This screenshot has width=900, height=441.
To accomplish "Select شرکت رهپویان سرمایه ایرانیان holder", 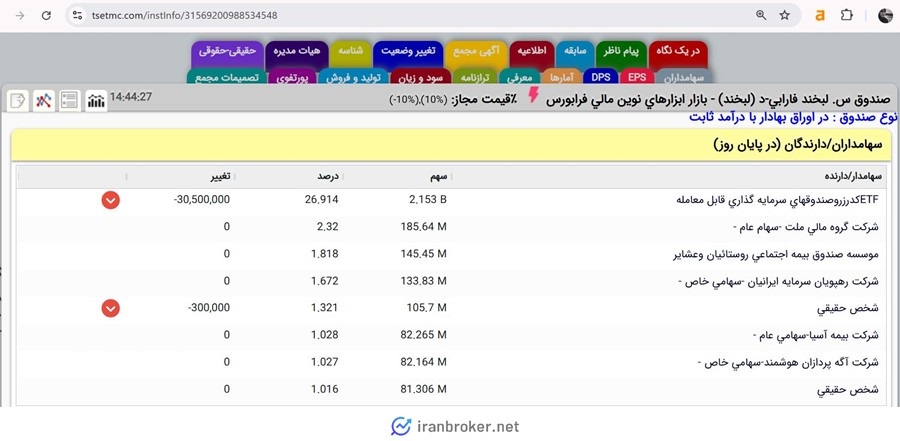I will click(x=779, y=281).
